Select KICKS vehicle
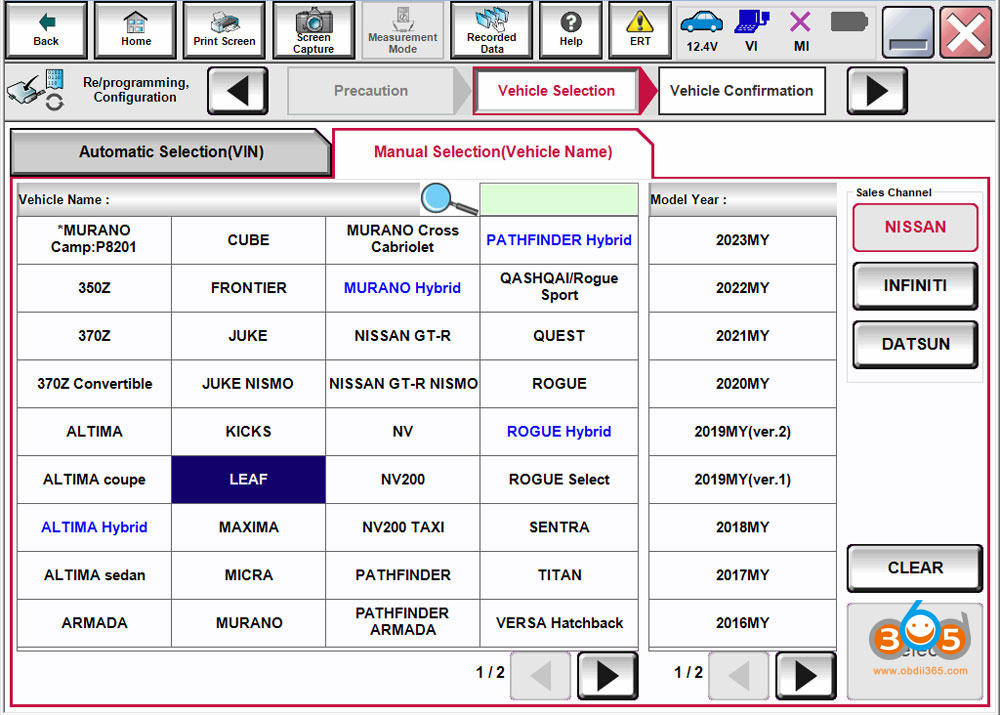The width and height of the screenshot is (1000, 715). (248, 432)
